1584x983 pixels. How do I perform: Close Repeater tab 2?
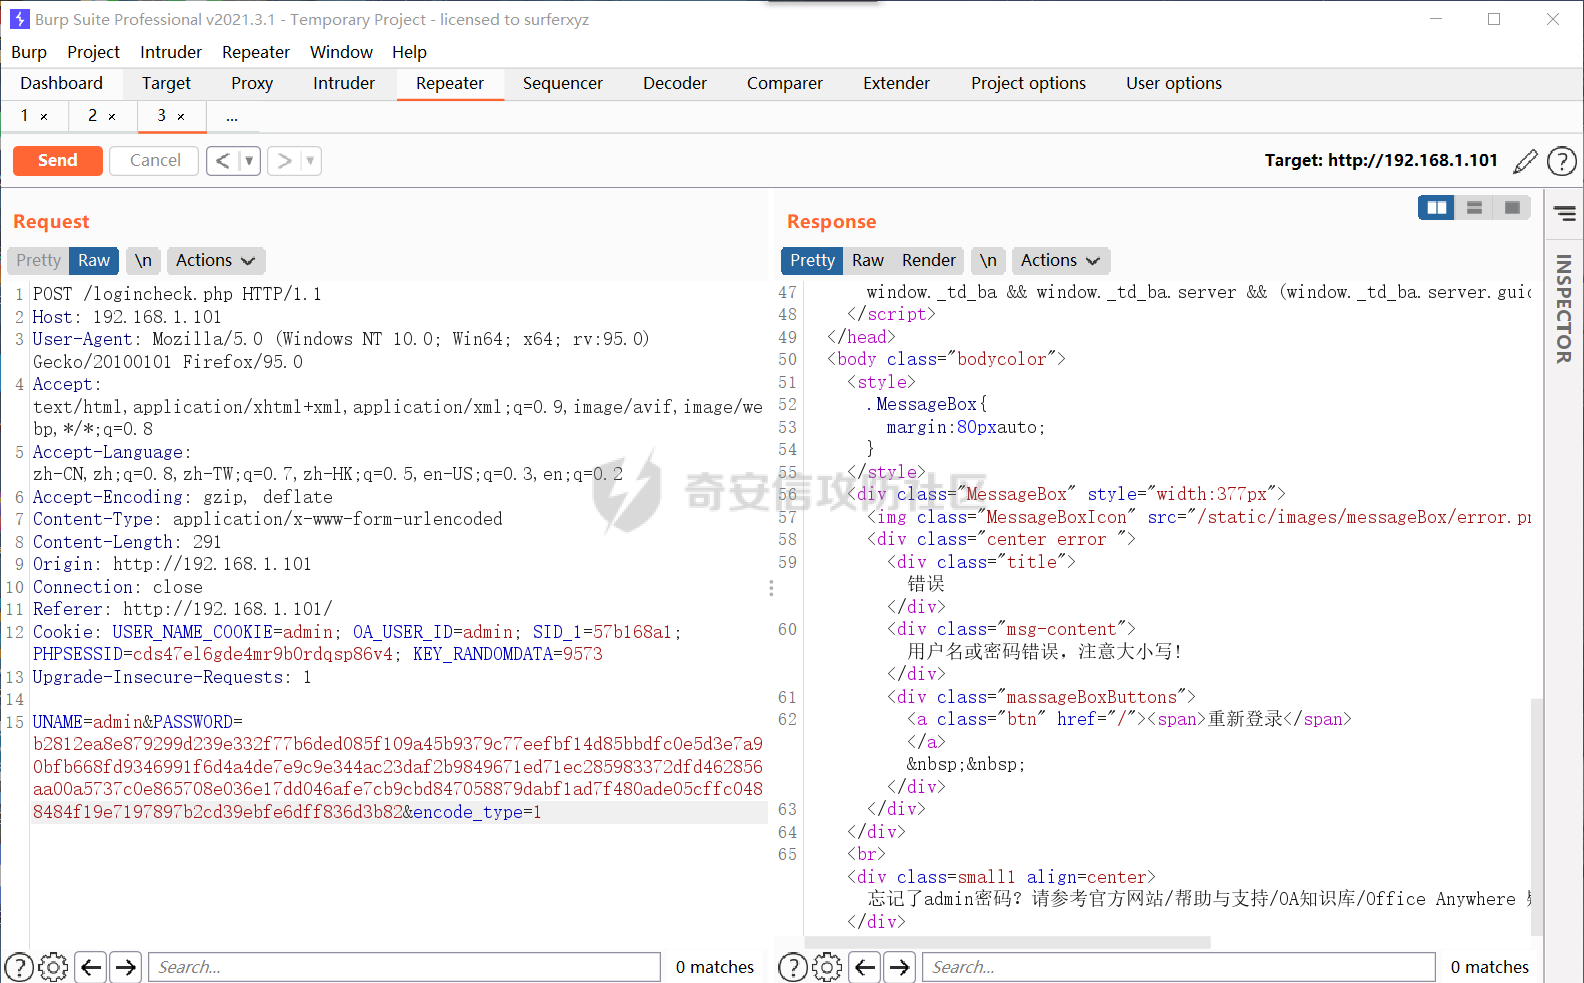pos(112,117)
